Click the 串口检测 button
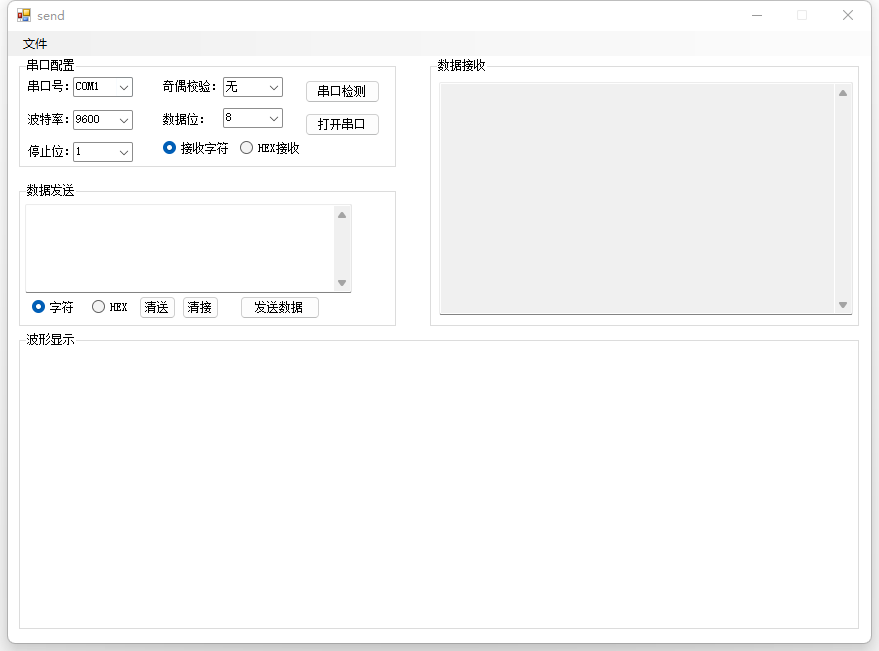This screenshot has height=651, width=879. point(342,91)
